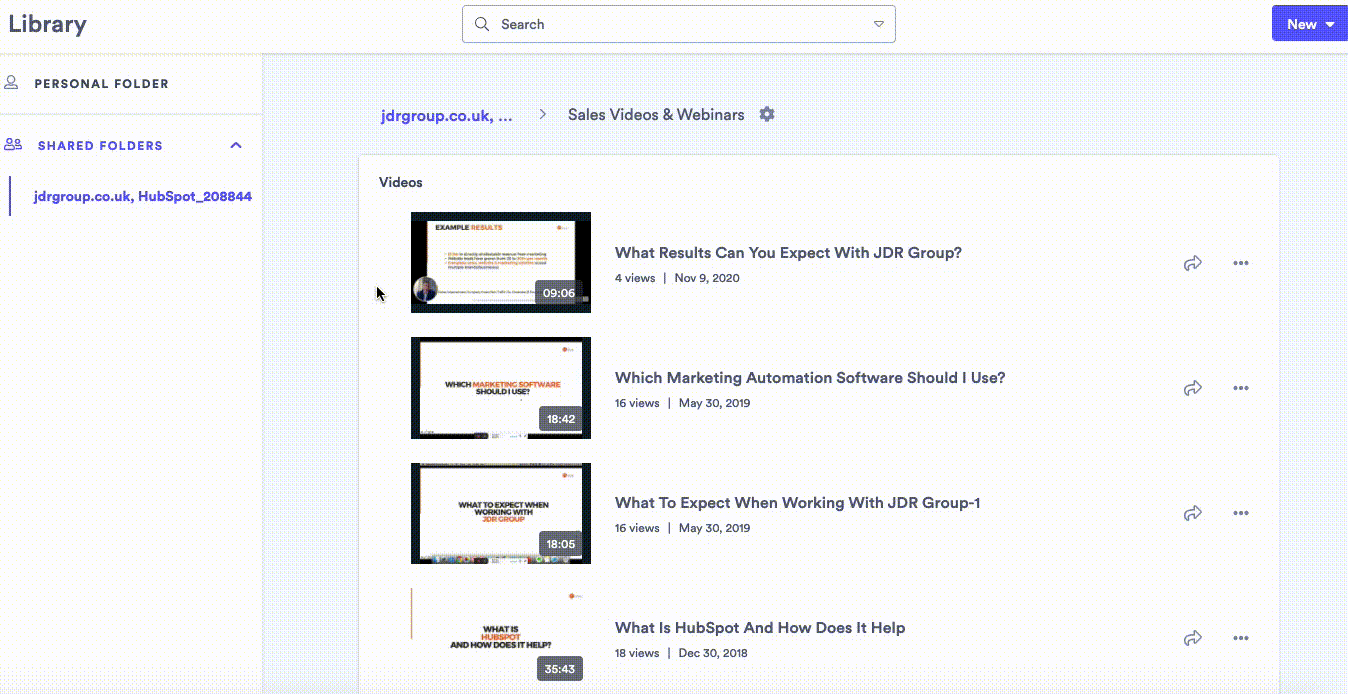Open more options for What To Expect When Working video
The height and width of the screenshot is (694, 1348).
click(1241, 513)
